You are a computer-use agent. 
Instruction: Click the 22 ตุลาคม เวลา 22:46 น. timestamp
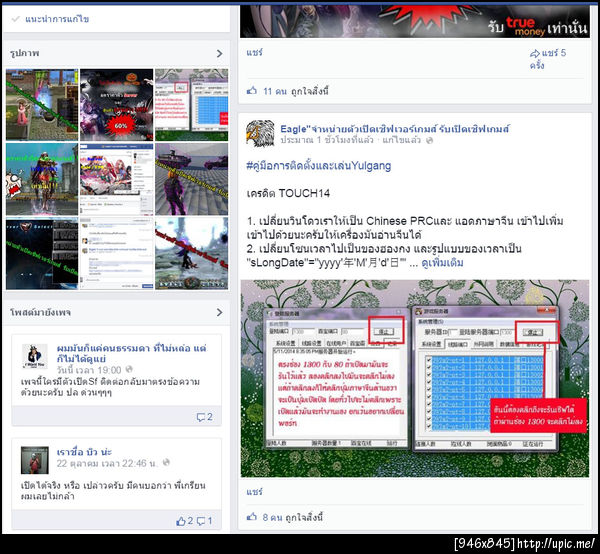pyautogui.click(x=107, y=463)
